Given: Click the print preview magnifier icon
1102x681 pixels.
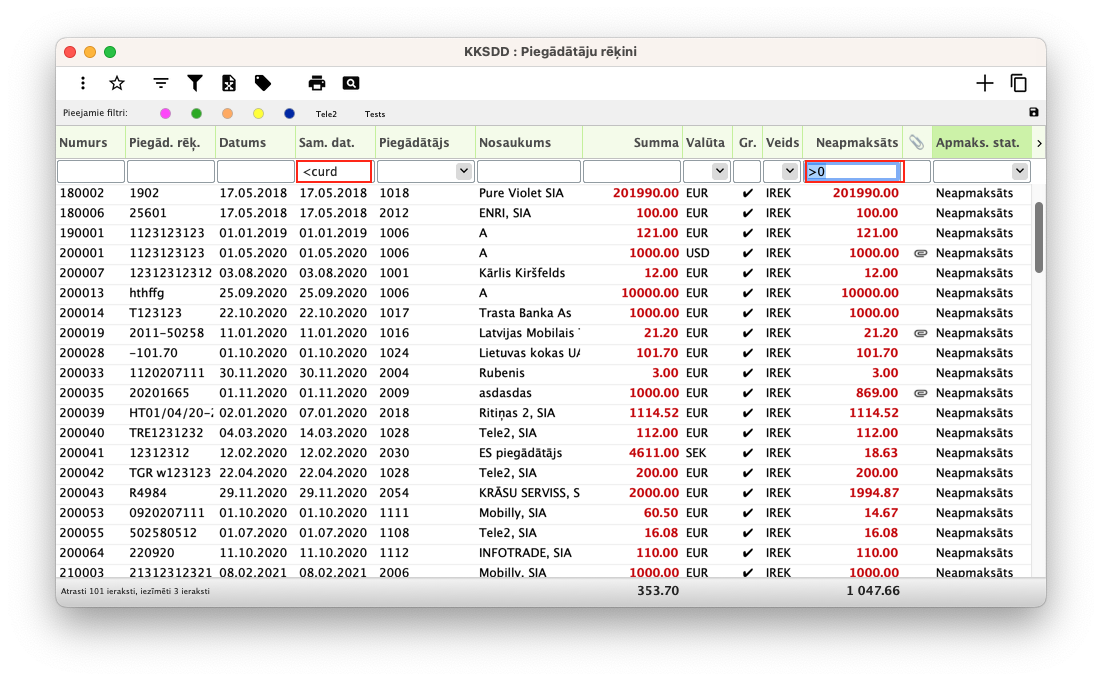Looking at the screenshot, I should [x=351, y=83].
